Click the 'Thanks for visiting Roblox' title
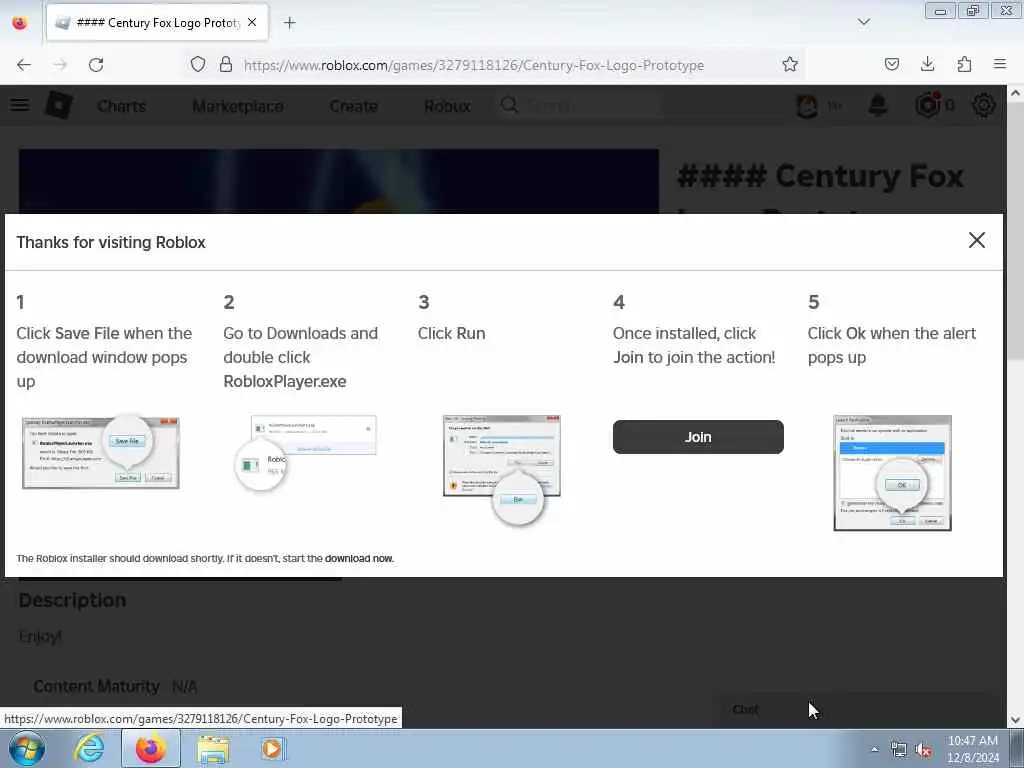 click(111, 242)
